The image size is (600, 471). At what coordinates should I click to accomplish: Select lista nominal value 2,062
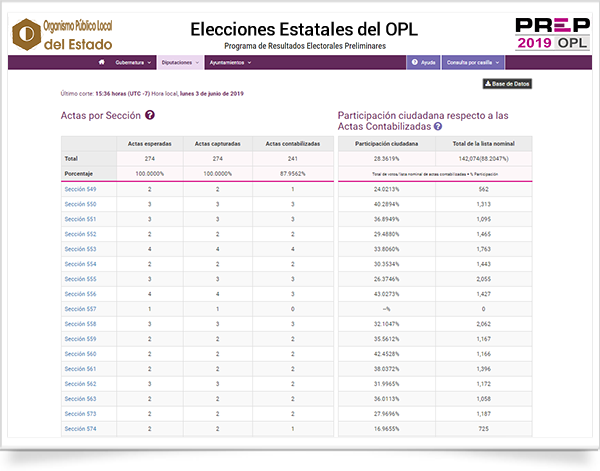click(x=484, y=324)
